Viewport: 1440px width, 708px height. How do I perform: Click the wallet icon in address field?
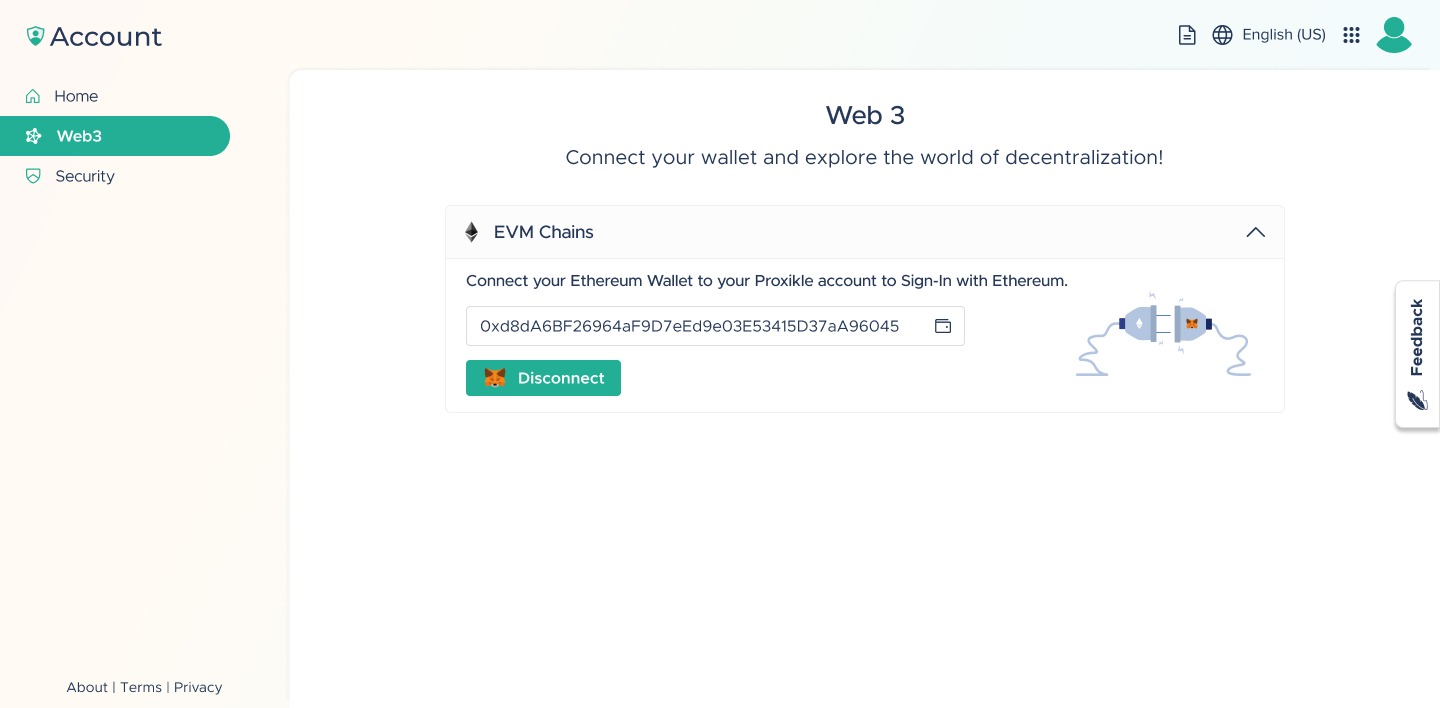pyautogui.click(x=943, y=326)
